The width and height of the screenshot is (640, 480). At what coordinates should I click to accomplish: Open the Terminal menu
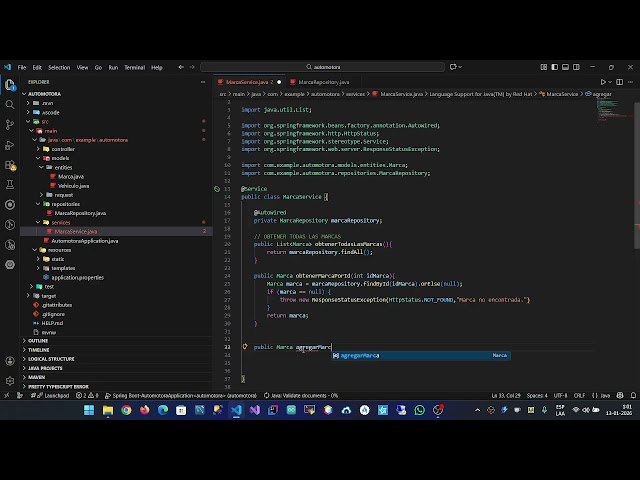click(134, 67)
